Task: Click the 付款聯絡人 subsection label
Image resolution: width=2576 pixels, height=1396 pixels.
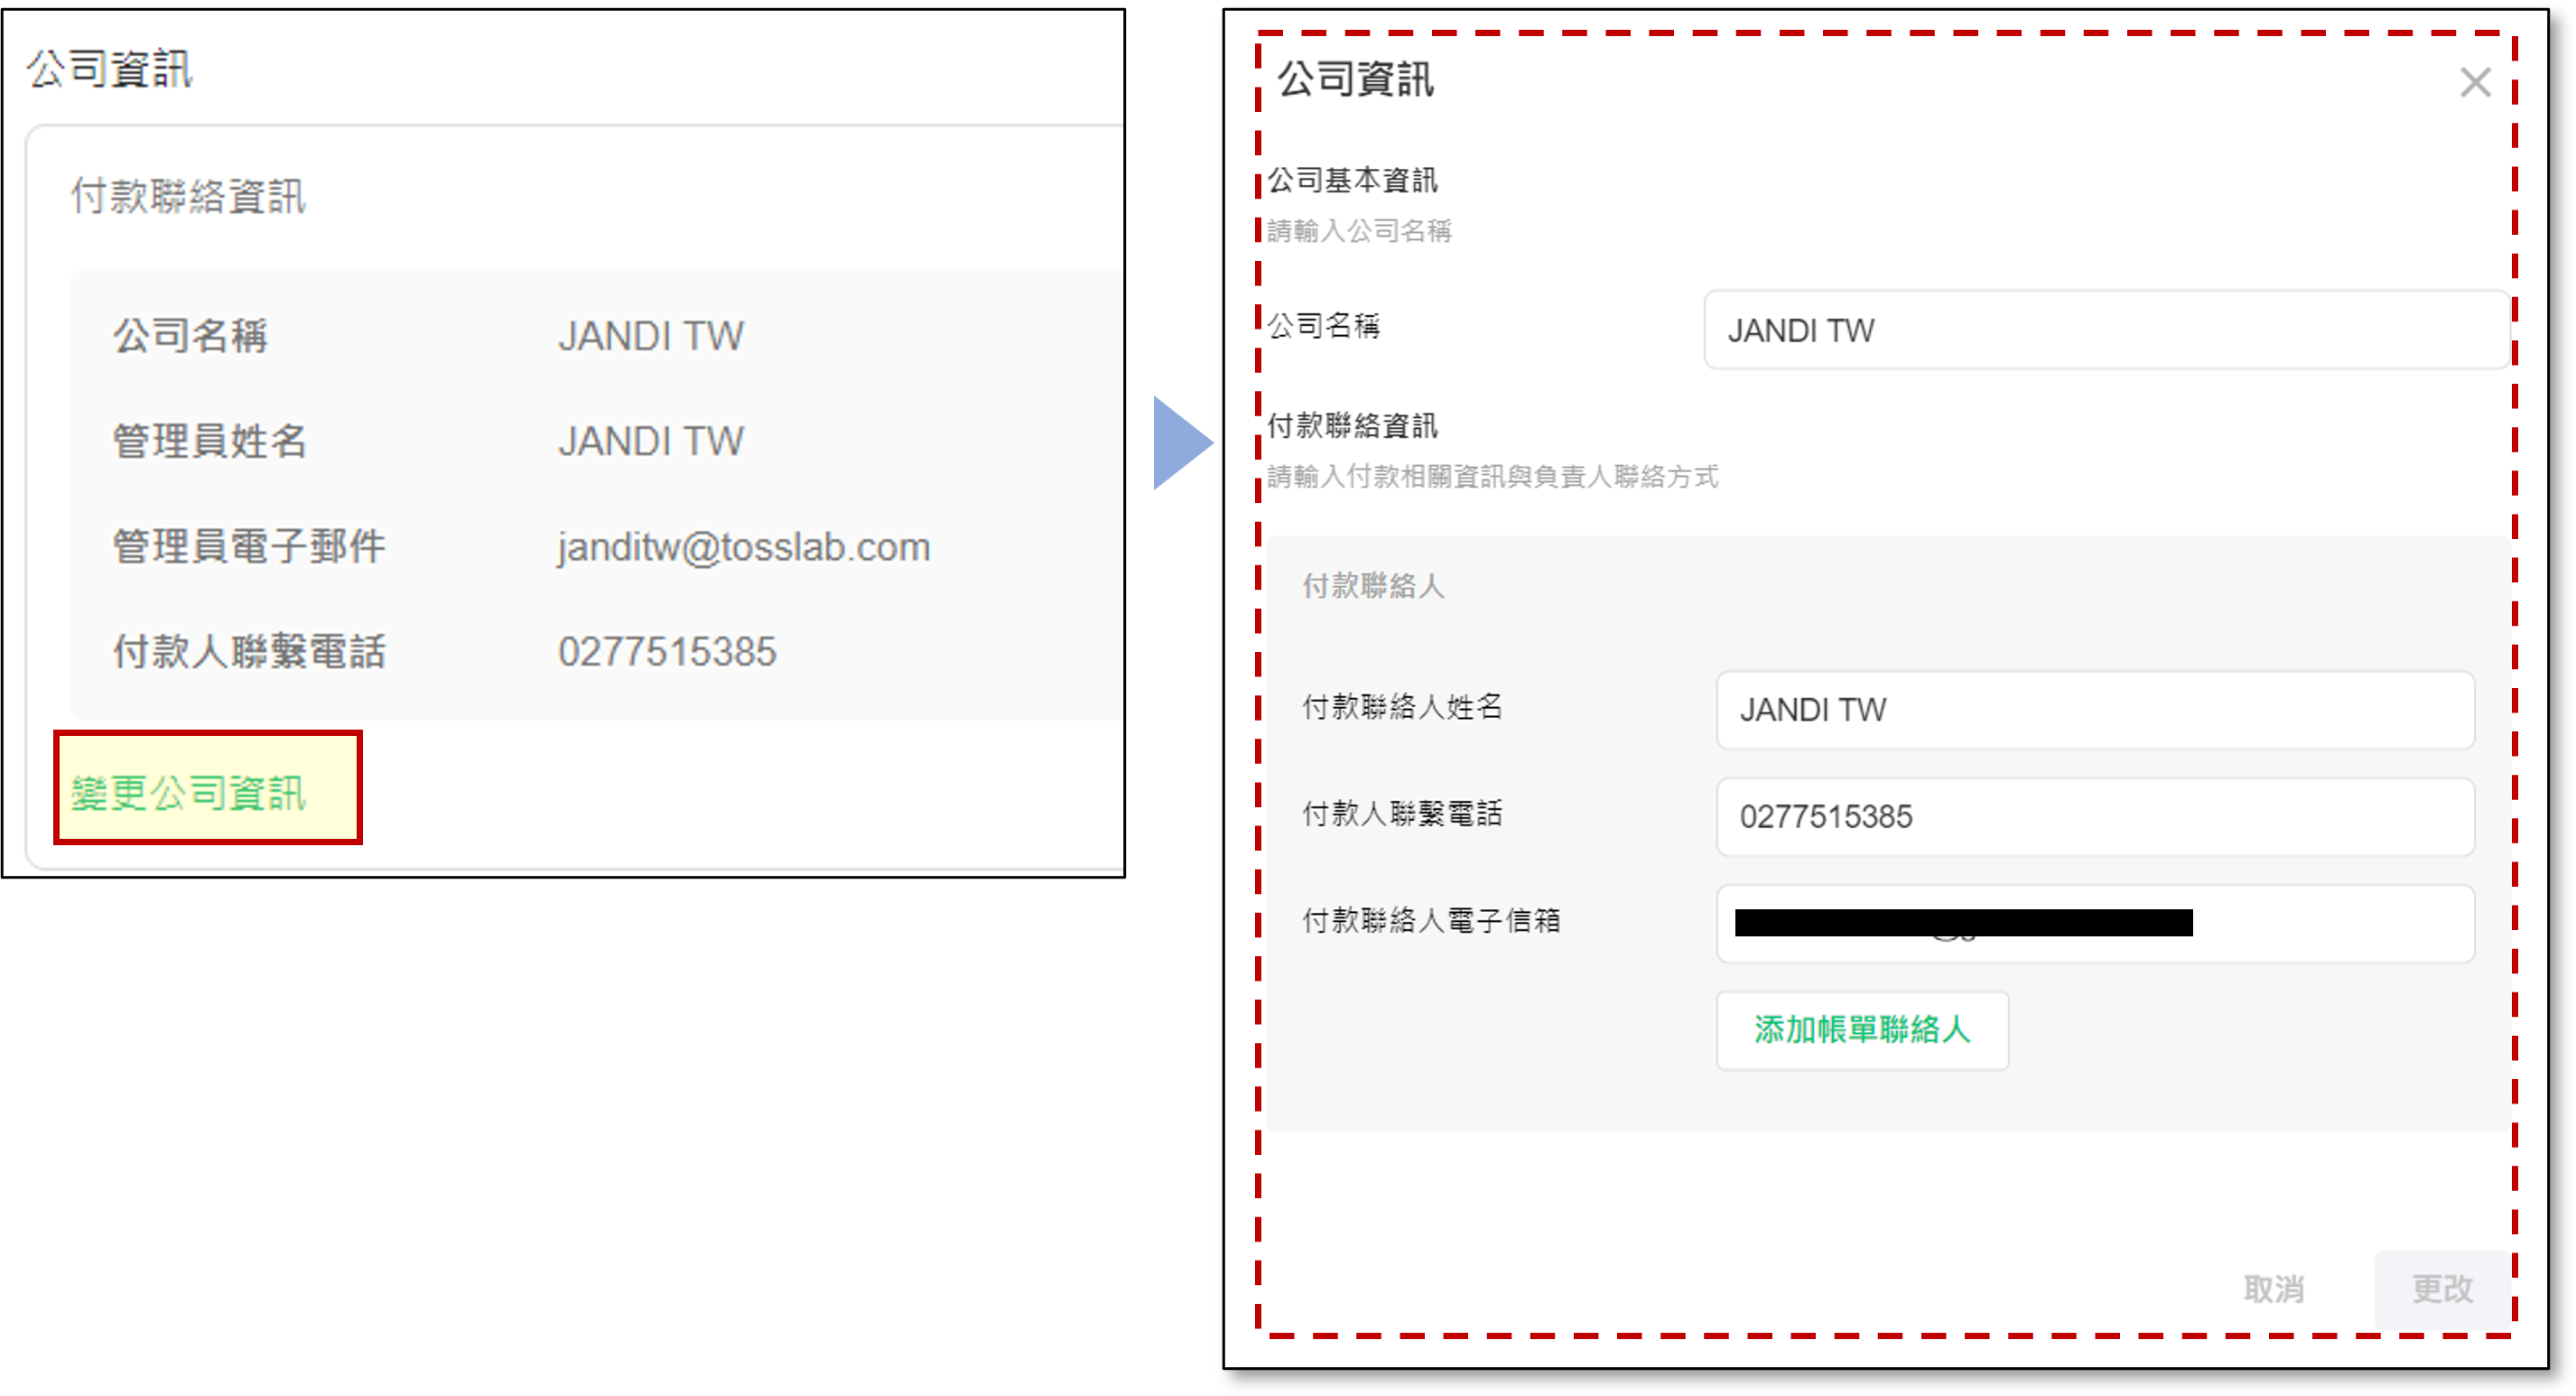Action: coord(1373,586)
